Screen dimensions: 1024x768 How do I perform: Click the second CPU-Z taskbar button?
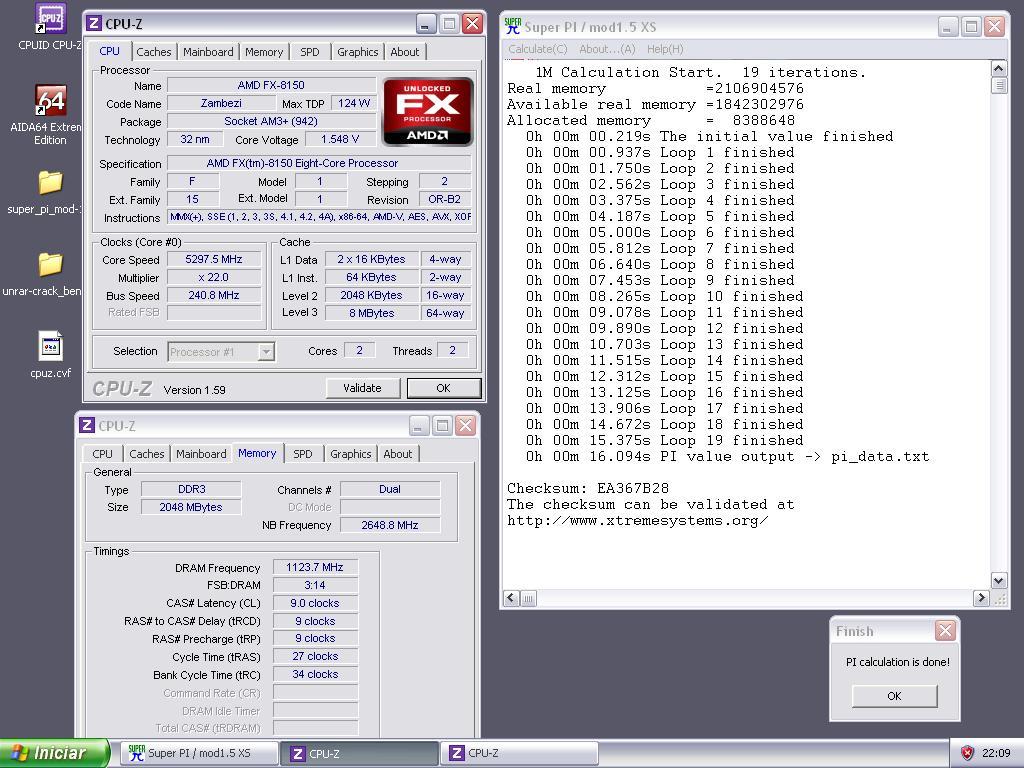pos(520,753)
